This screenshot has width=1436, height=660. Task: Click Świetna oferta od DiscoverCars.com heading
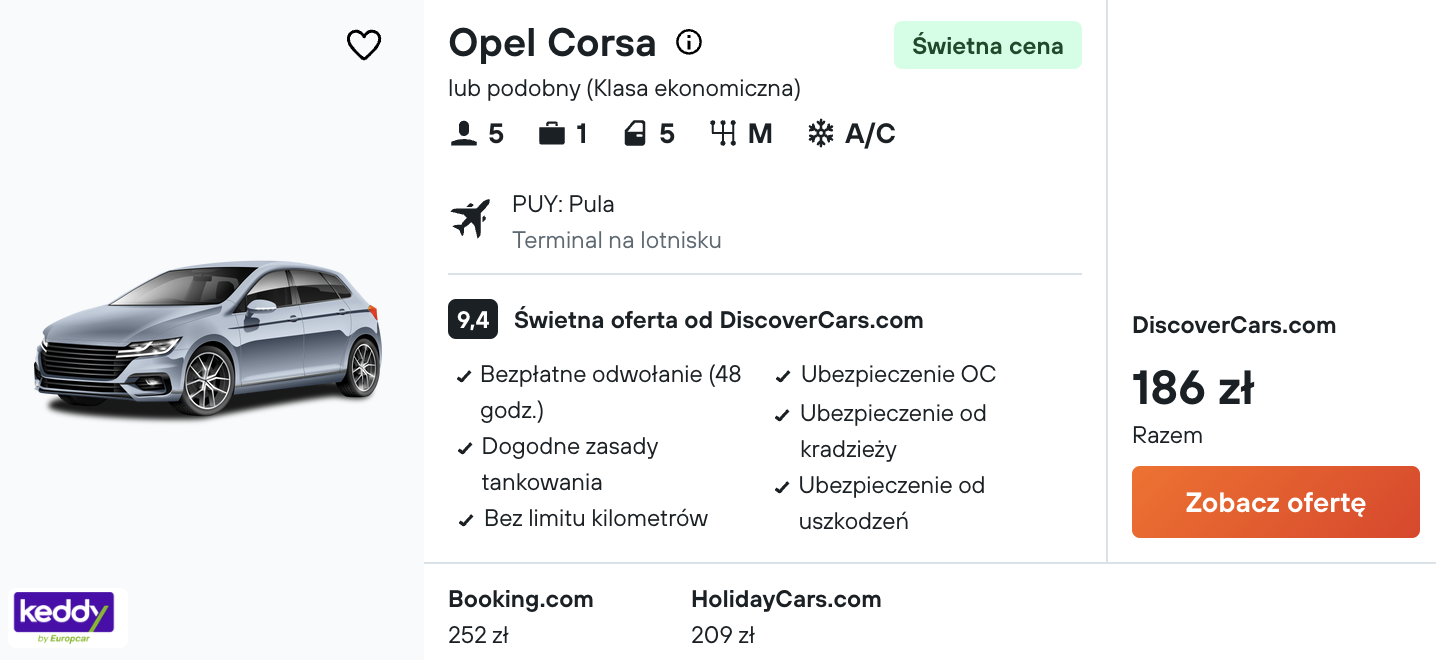[718, 321]
